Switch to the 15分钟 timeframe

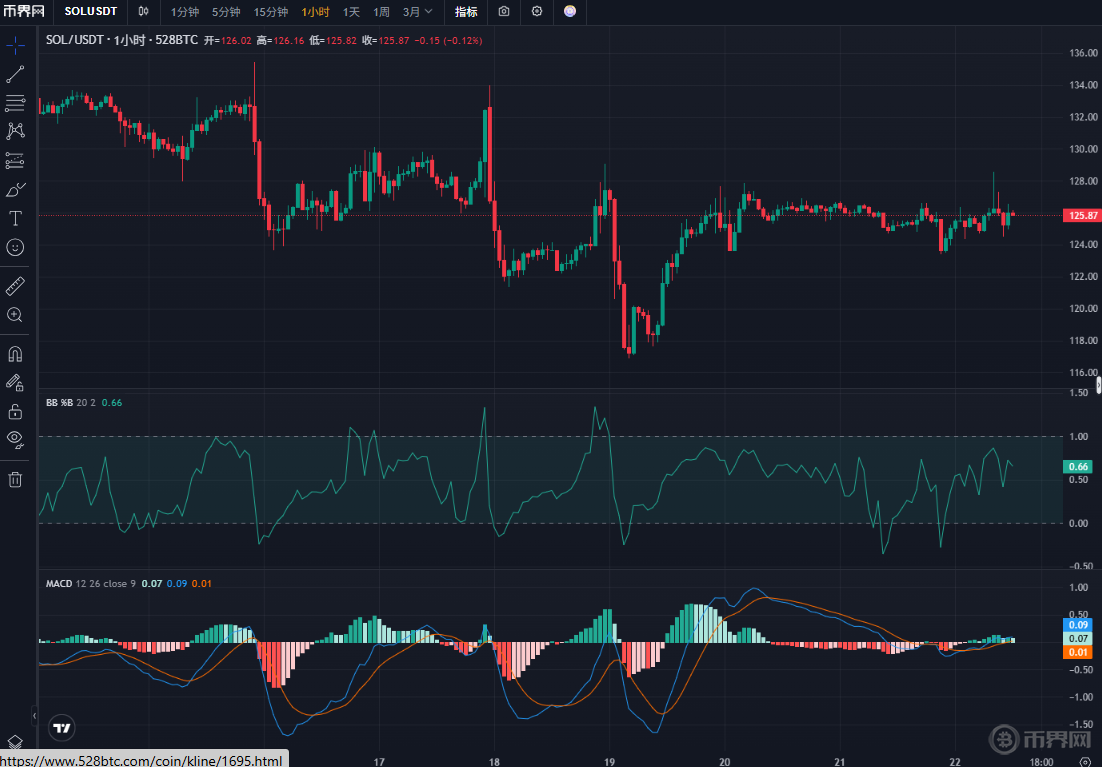tap(270, 12)
